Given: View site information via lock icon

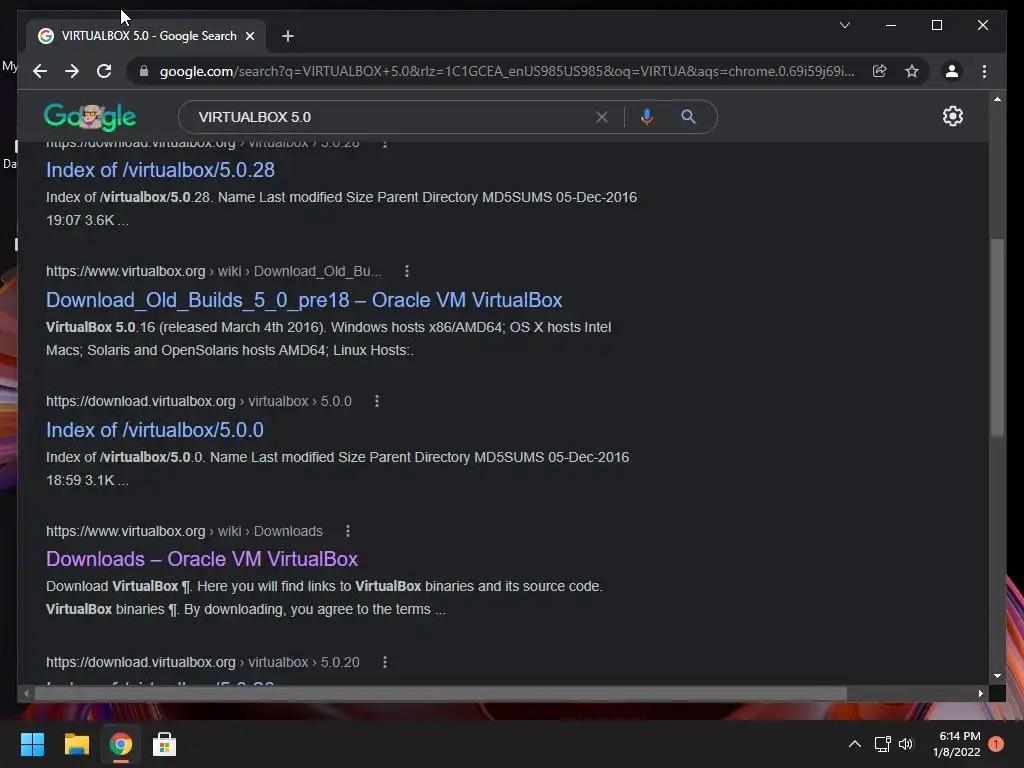Looking at the screenshot, I should (x=144, y=71).
